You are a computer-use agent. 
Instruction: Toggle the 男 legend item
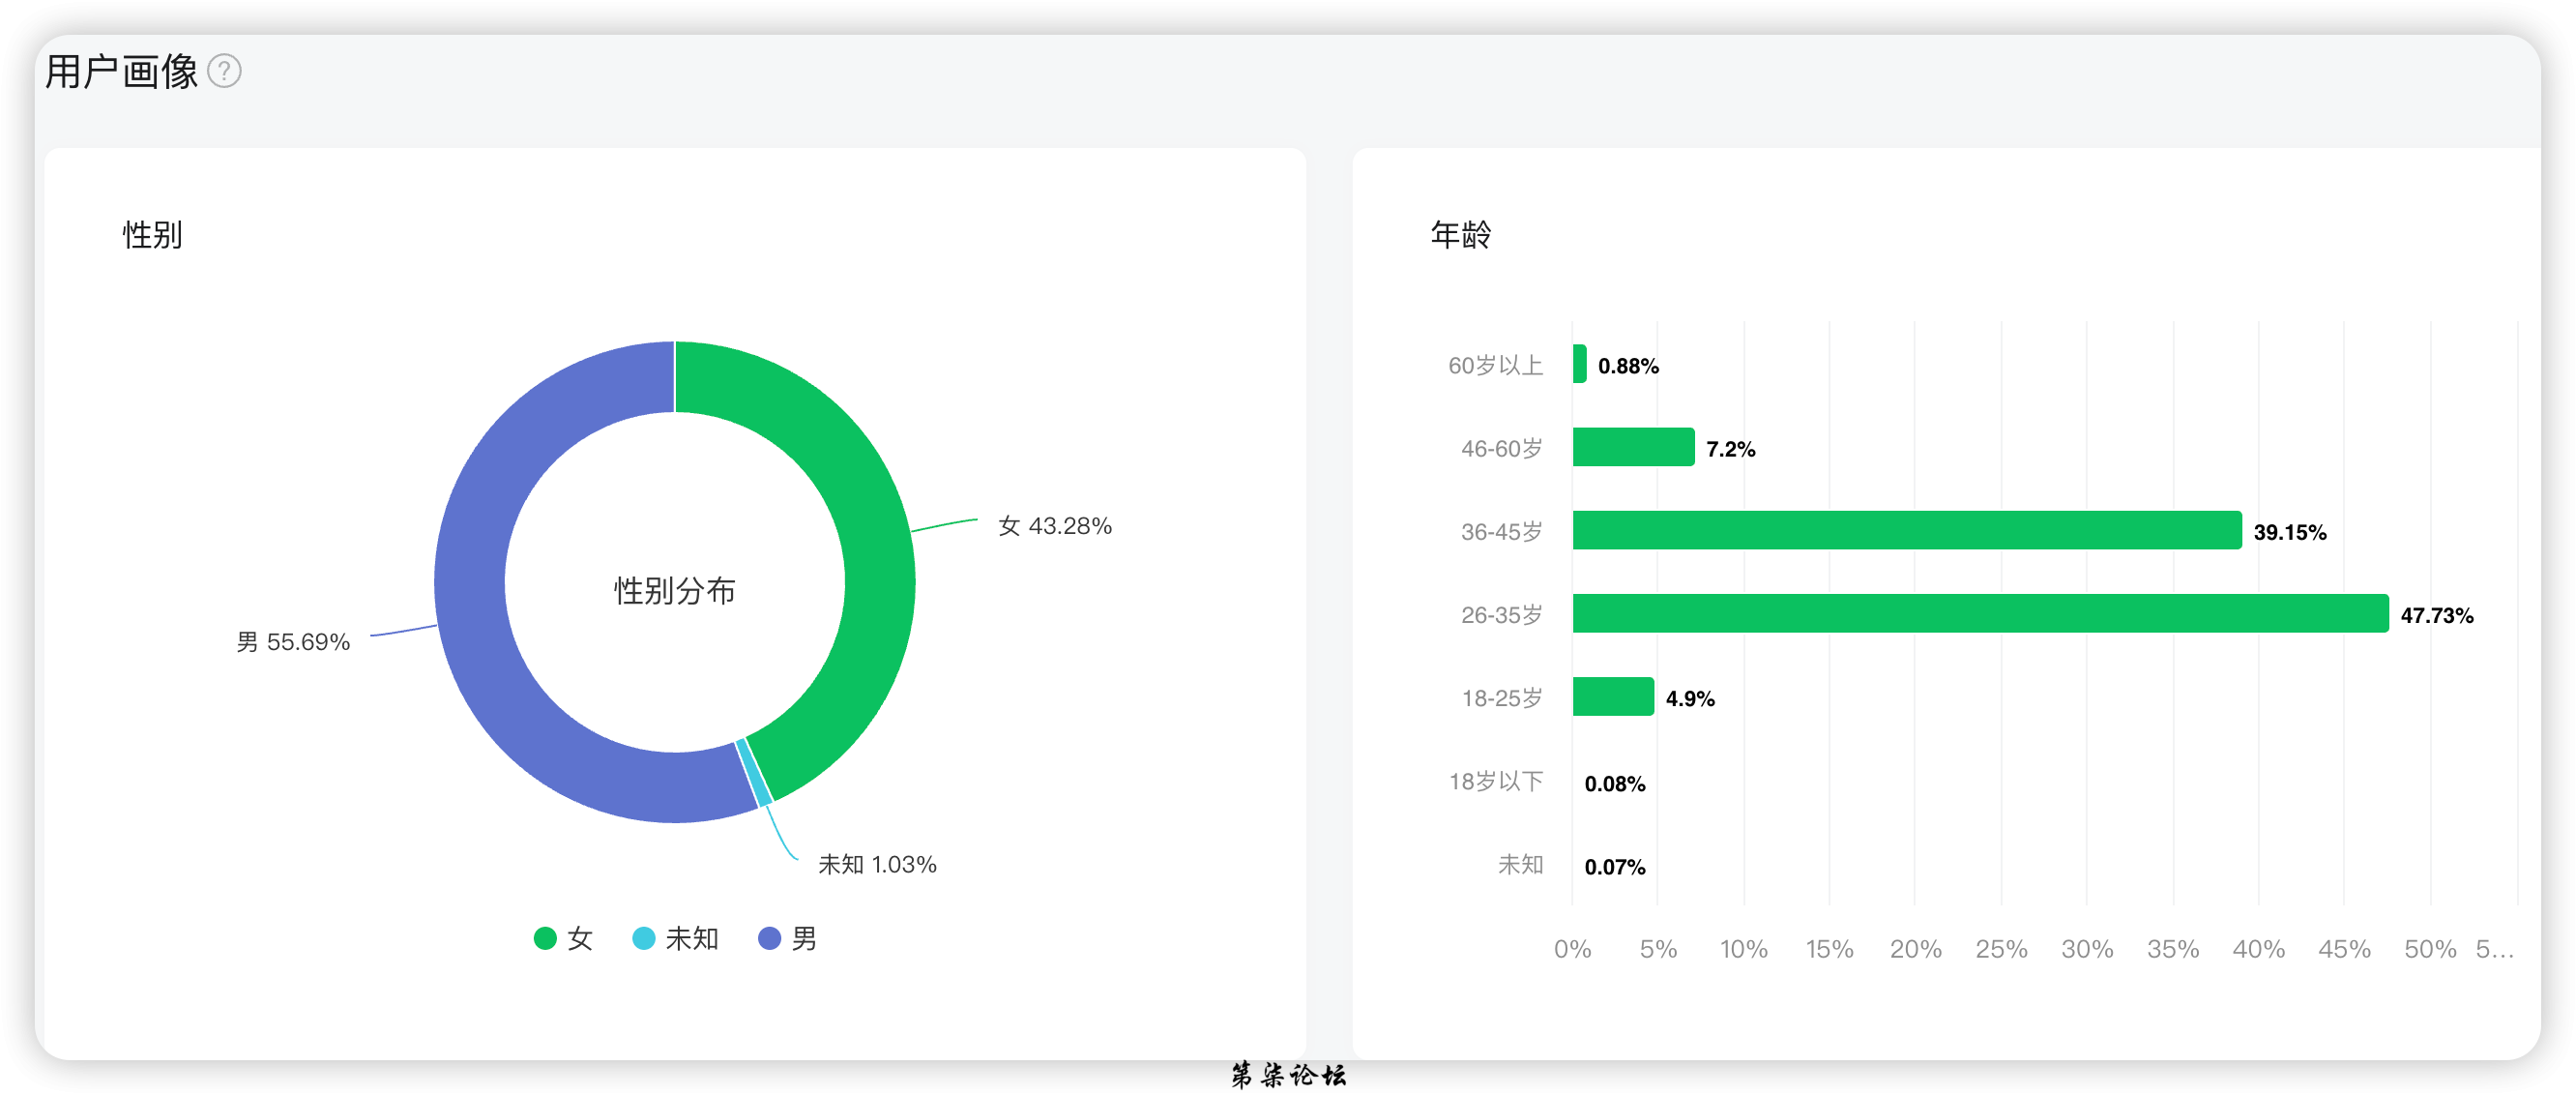tap(788, 938)
